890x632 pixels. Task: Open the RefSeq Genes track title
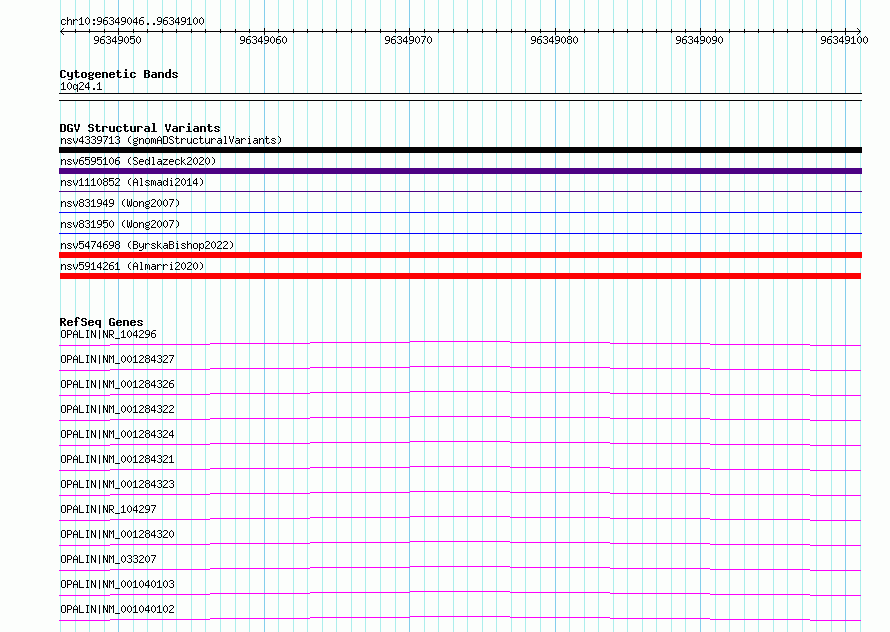pos(101,322)
